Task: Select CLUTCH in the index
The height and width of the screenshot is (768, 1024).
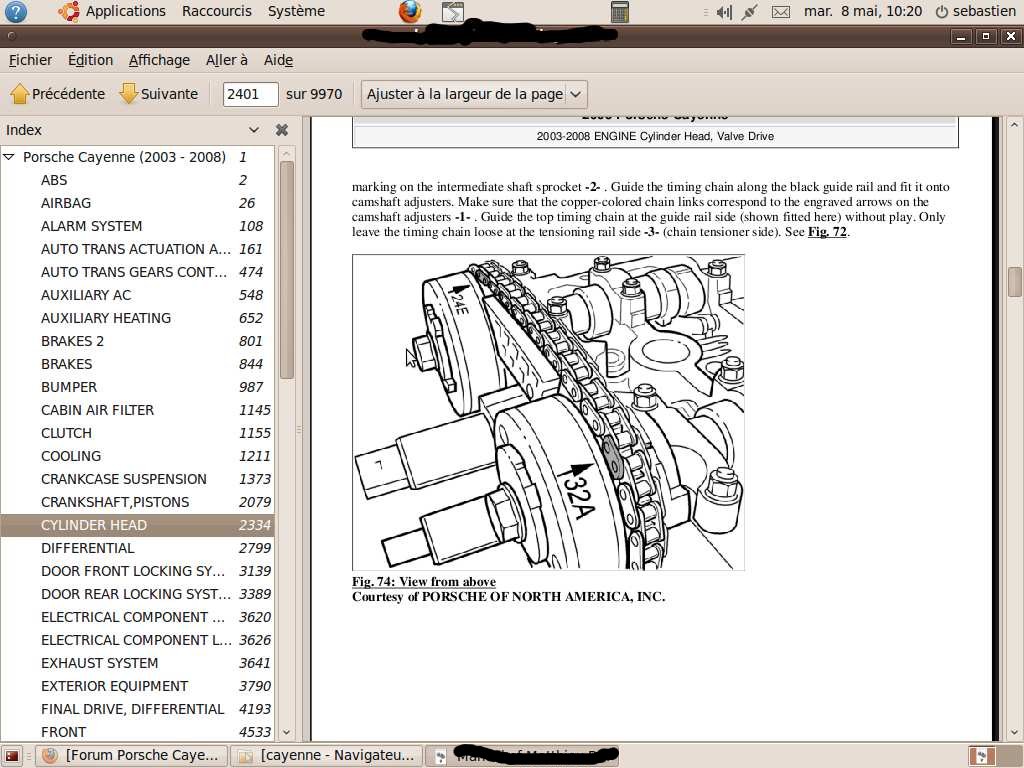Action: pyautogui.click(x=137, y=433)
